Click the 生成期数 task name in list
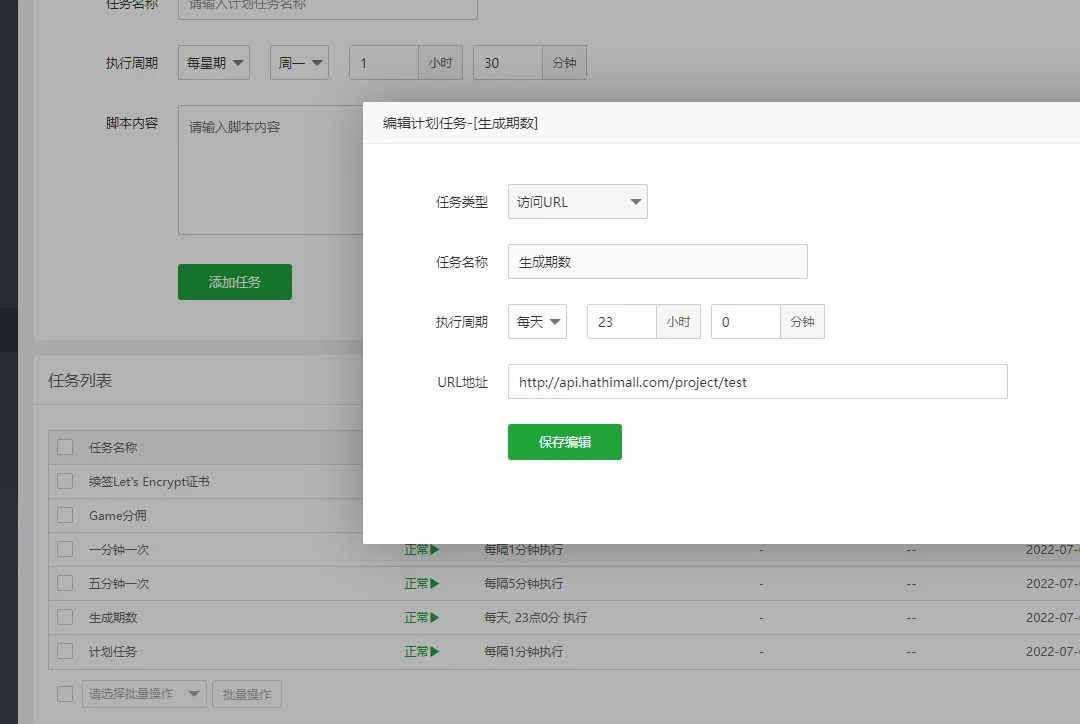 coord(113,617)
